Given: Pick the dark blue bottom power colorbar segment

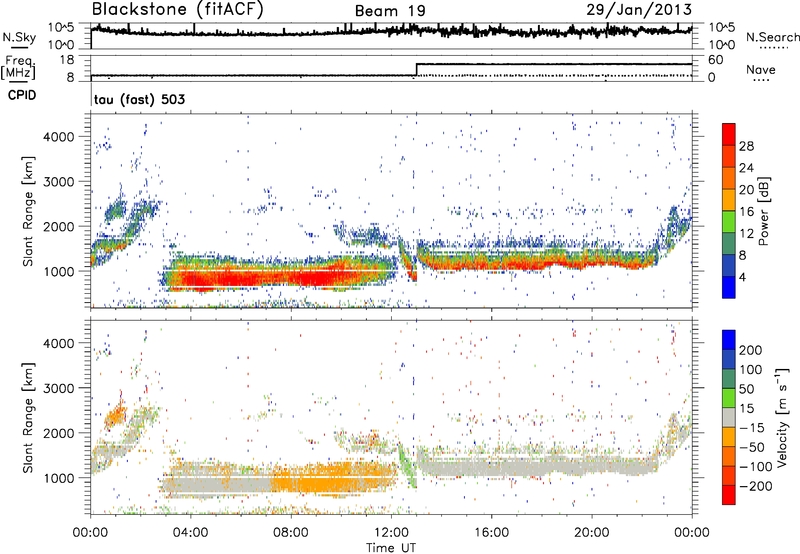Looking at the screenshot, I should (x=729, y=288).
